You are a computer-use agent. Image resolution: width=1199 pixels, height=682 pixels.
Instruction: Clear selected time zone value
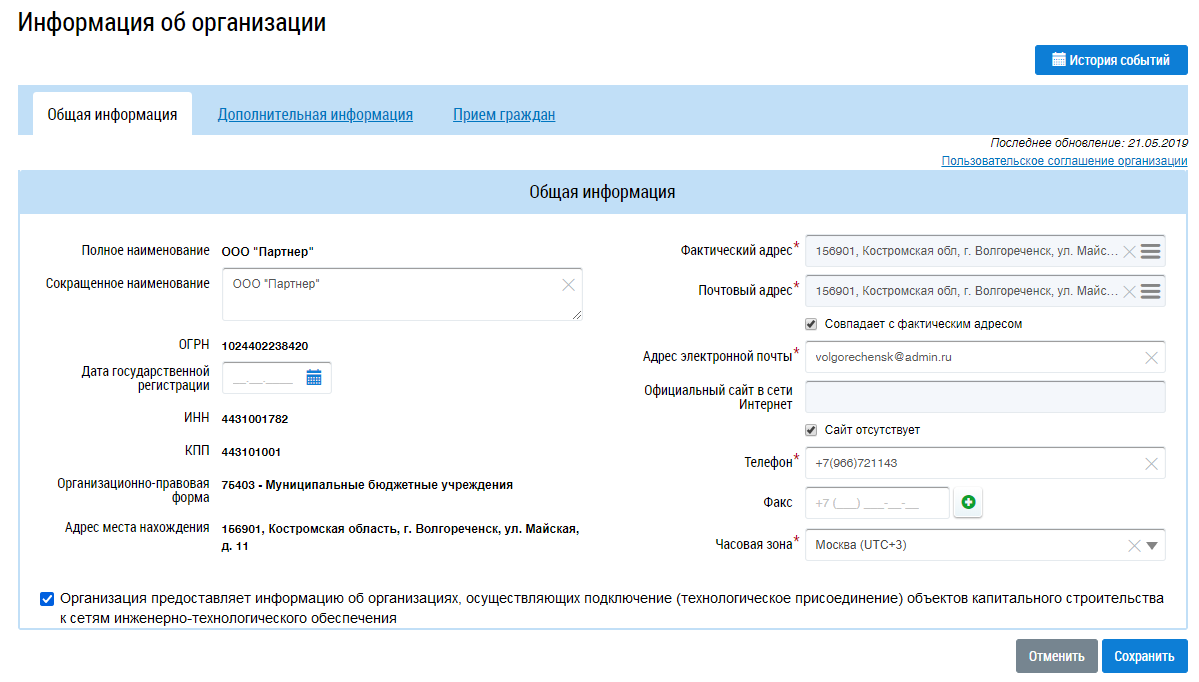(x=1134, y=546)
